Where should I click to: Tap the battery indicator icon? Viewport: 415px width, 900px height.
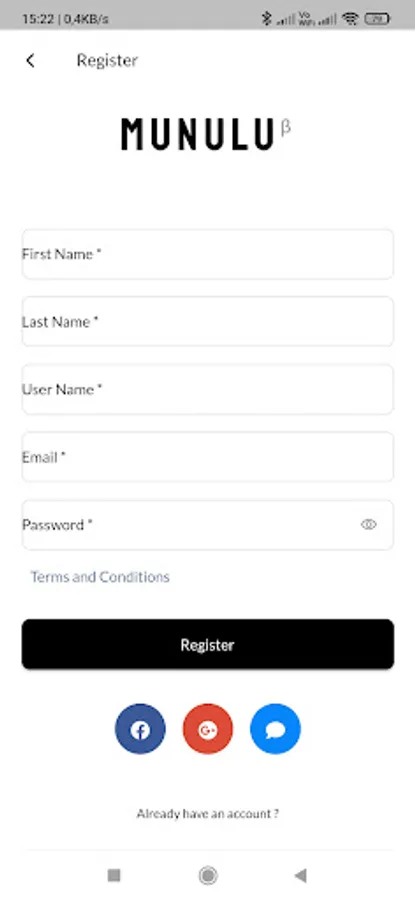tap(377, 19)
